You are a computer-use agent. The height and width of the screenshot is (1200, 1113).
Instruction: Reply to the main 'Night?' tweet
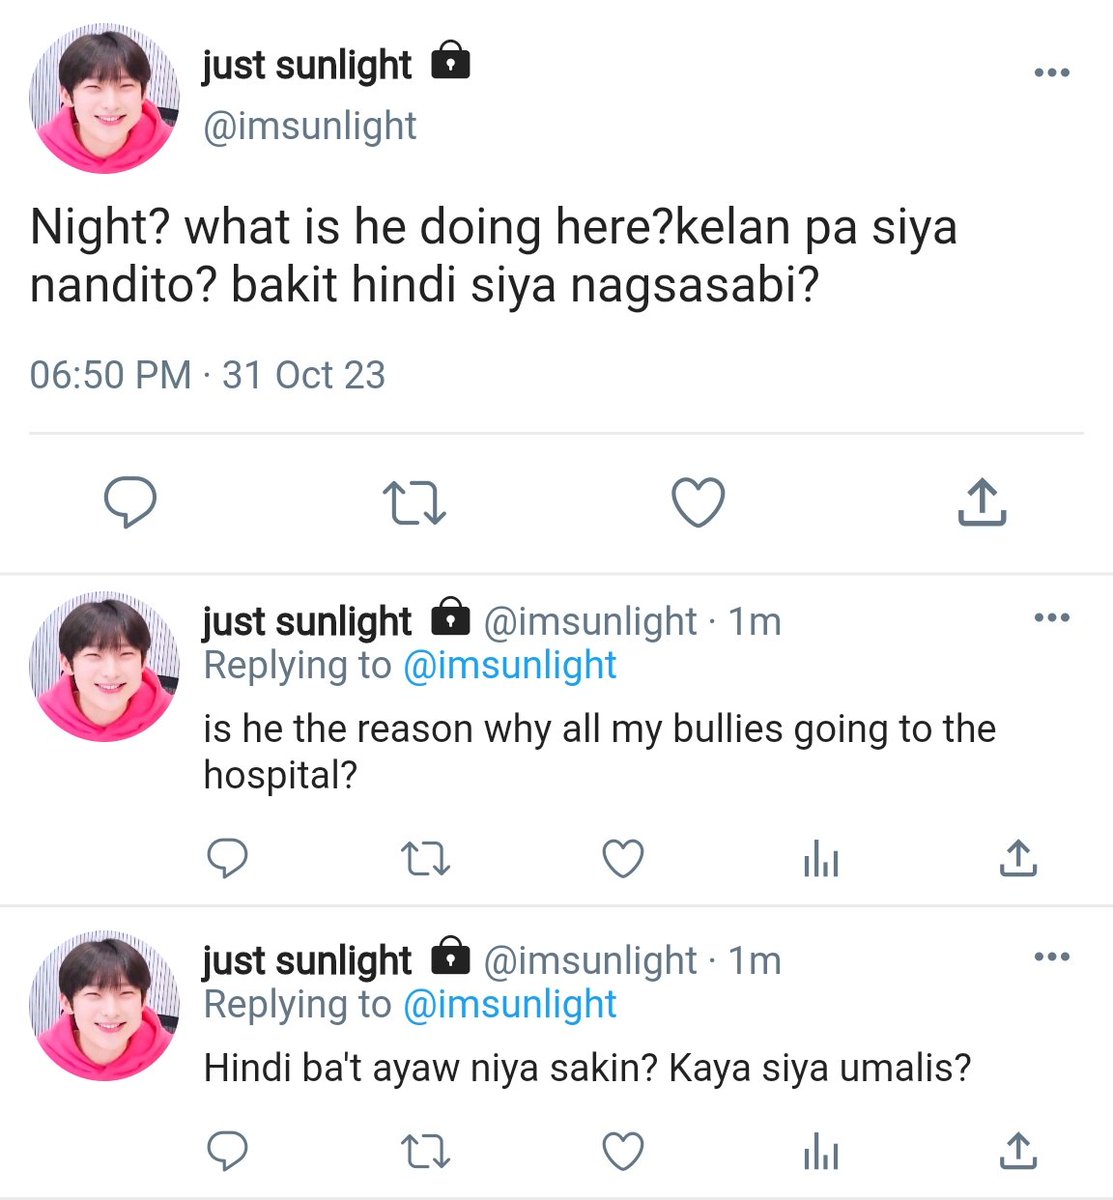coord(131,502)
